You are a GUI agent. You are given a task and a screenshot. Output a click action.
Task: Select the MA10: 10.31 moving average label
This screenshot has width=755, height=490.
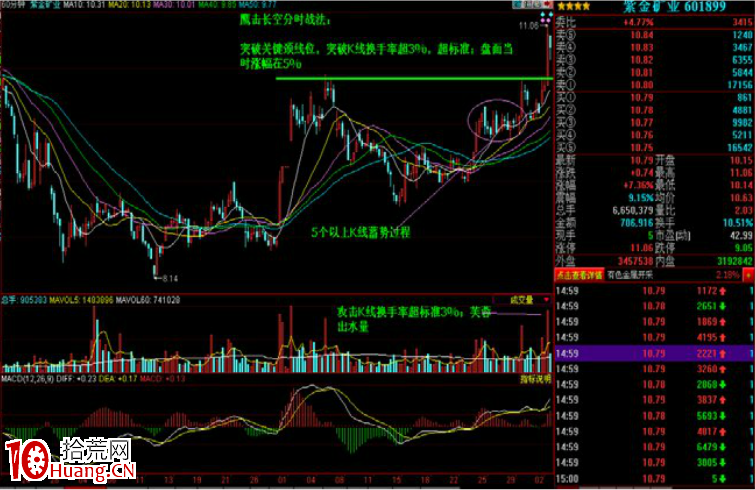[84, 4]
